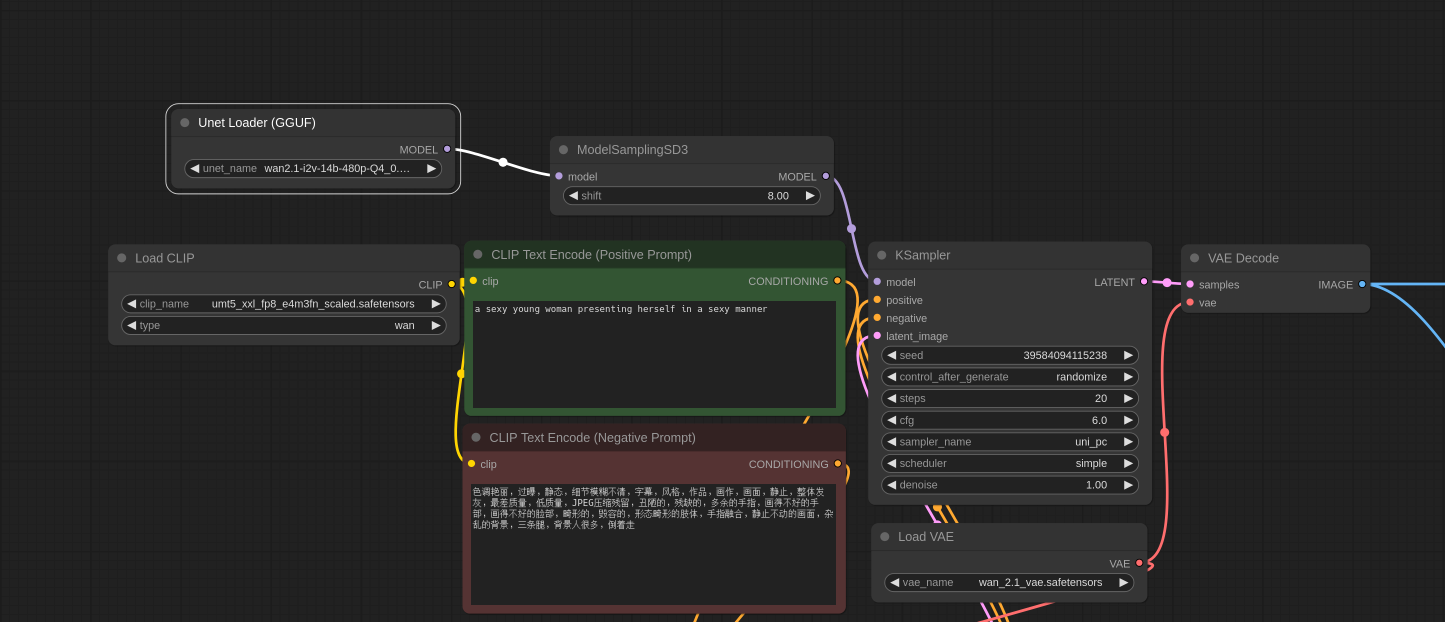Image resolution: width=1445 pixels, height=622 pixels.
Task: Select next unet_name with right arrow
Action: 431,168
